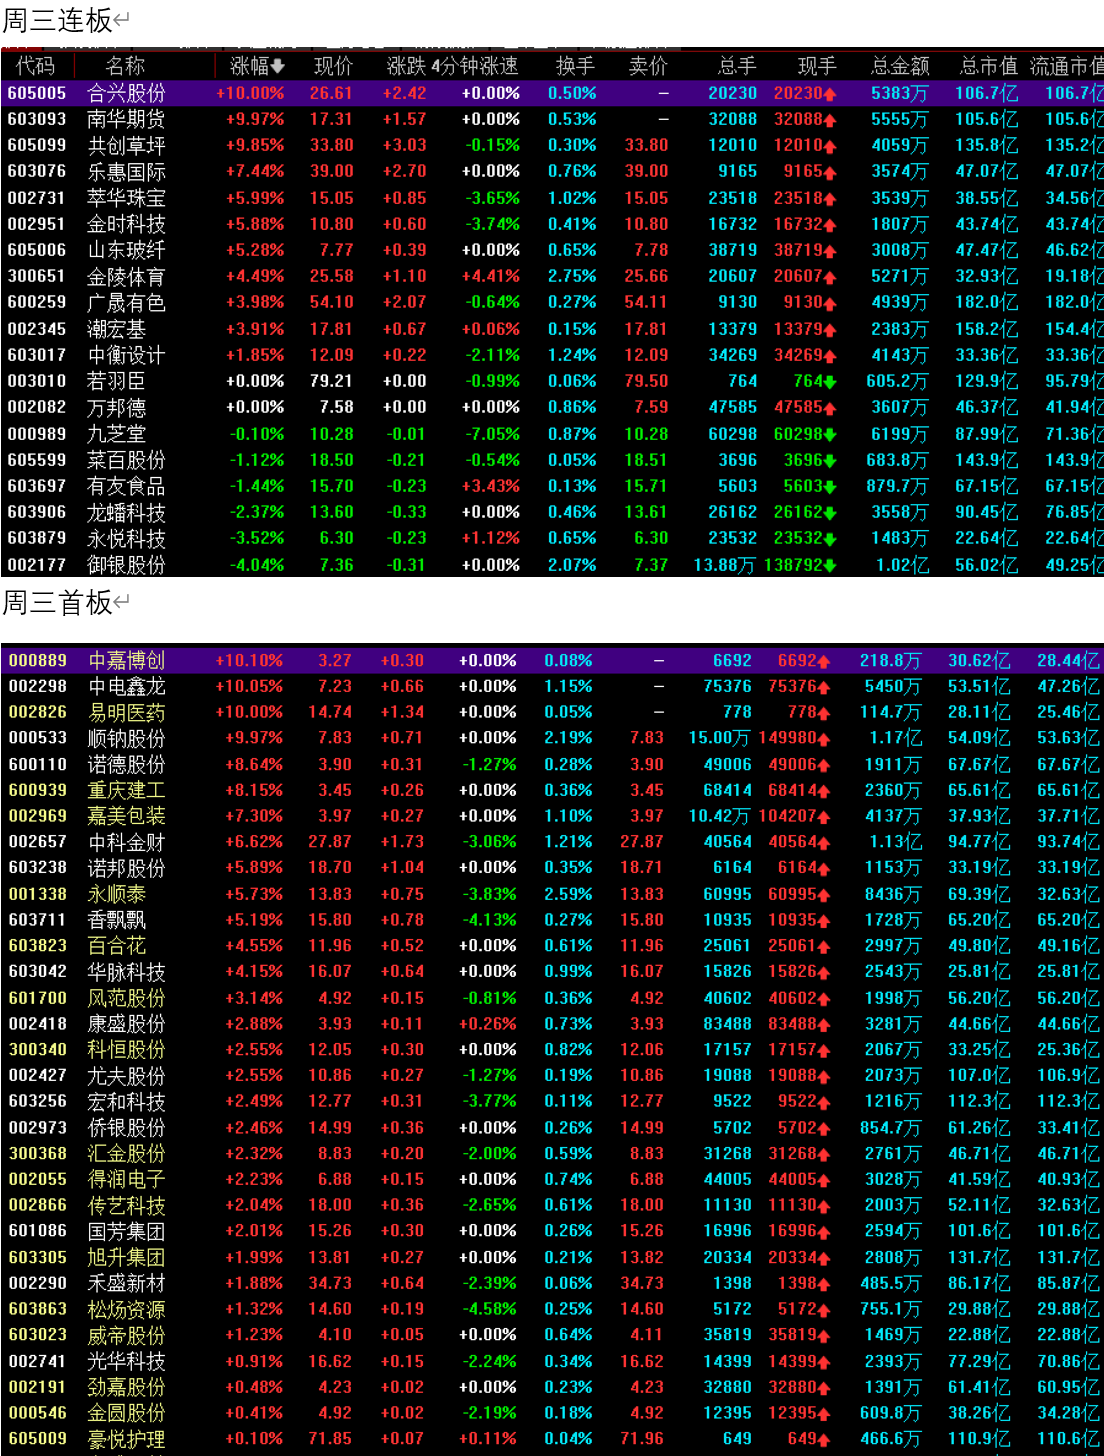Select stock name 顺钠股份
Image resolution: width=1104 pixels, height=1456 pixels.
point(126,738)
